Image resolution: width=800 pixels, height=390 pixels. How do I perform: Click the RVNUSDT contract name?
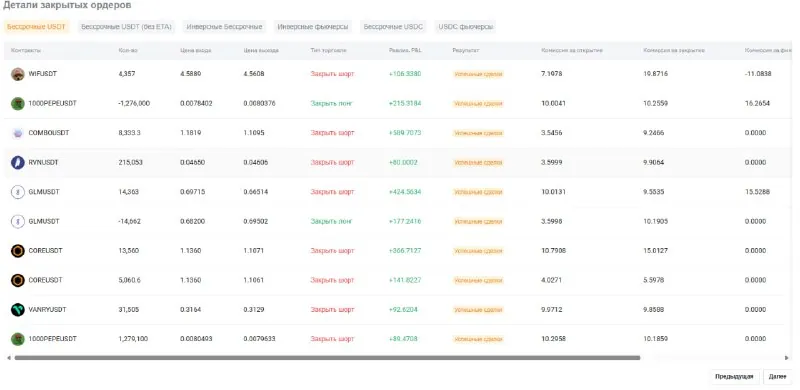pos(43,163)
